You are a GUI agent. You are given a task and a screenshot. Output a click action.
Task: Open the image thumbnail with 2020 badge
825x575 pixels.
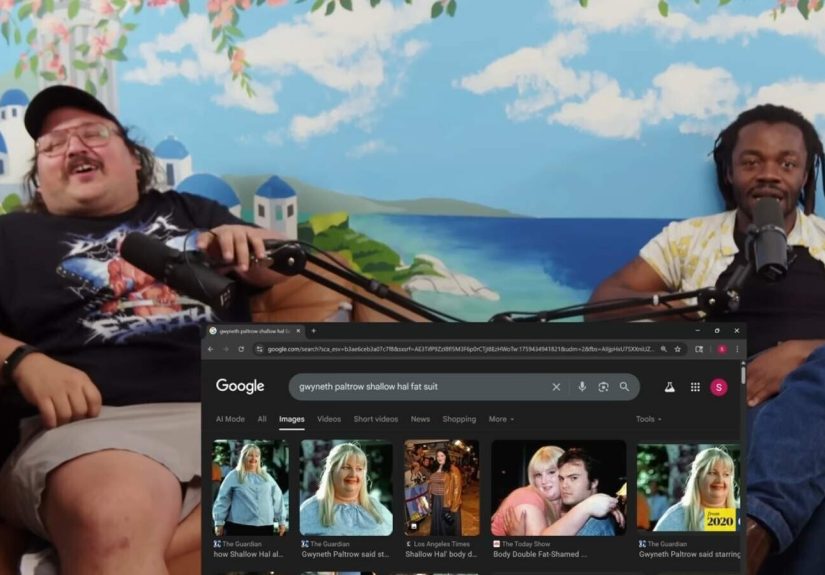pyautogui.click(x=688, y=488)
